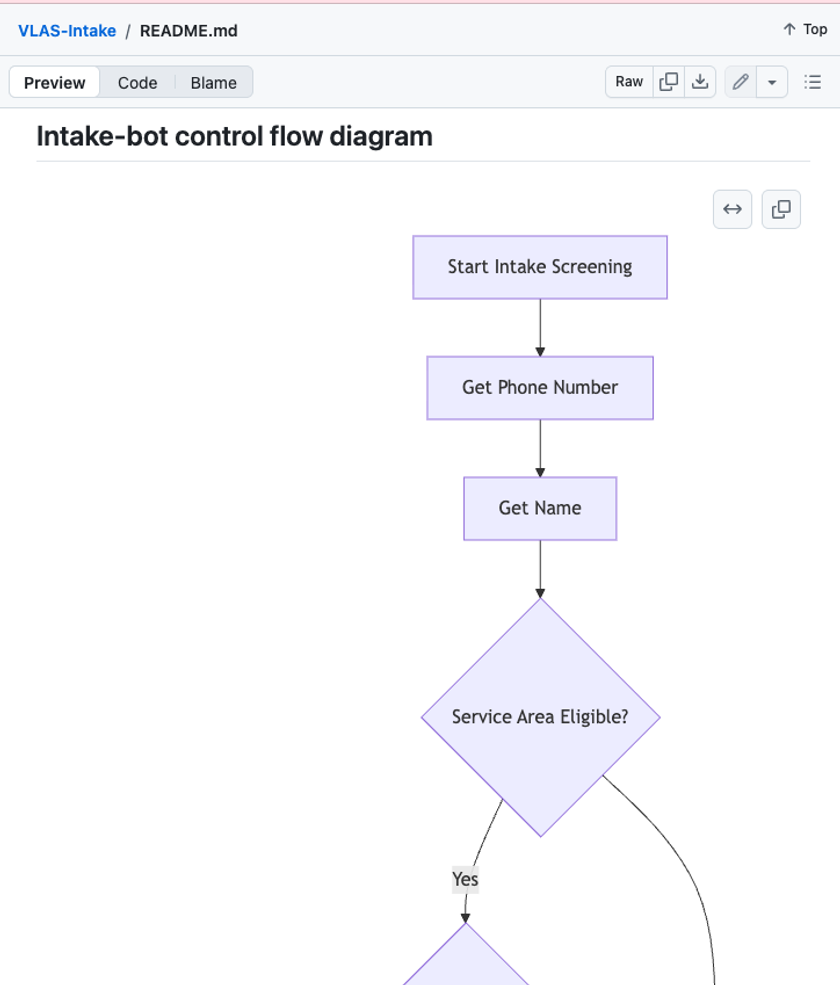Click the Get Name node
The image size is (840, 985).
[x=540, y=508]
